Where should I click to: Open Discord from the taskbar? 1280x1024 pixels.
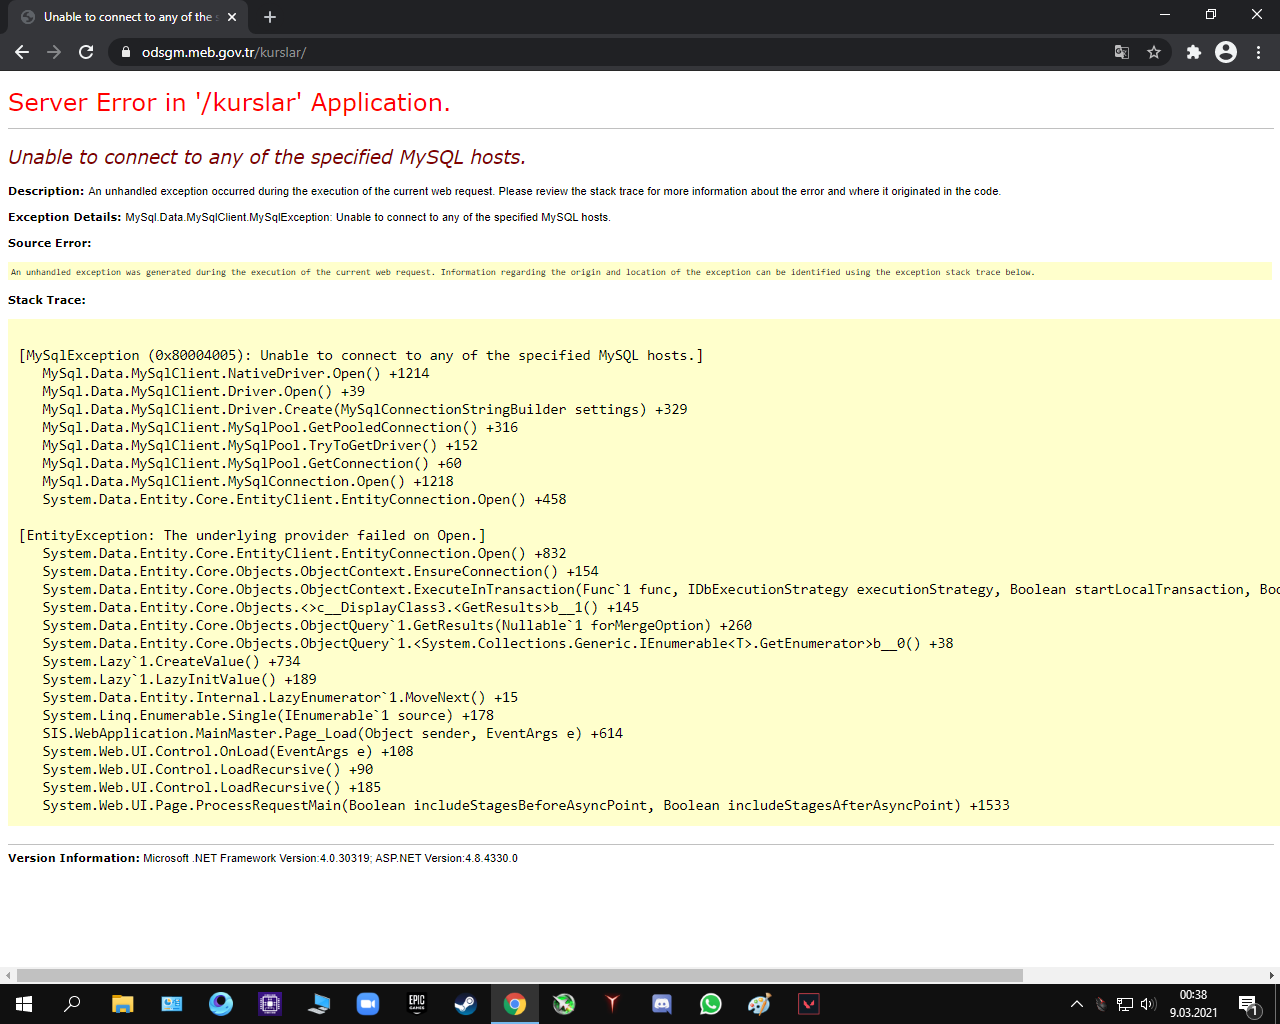662,1004
